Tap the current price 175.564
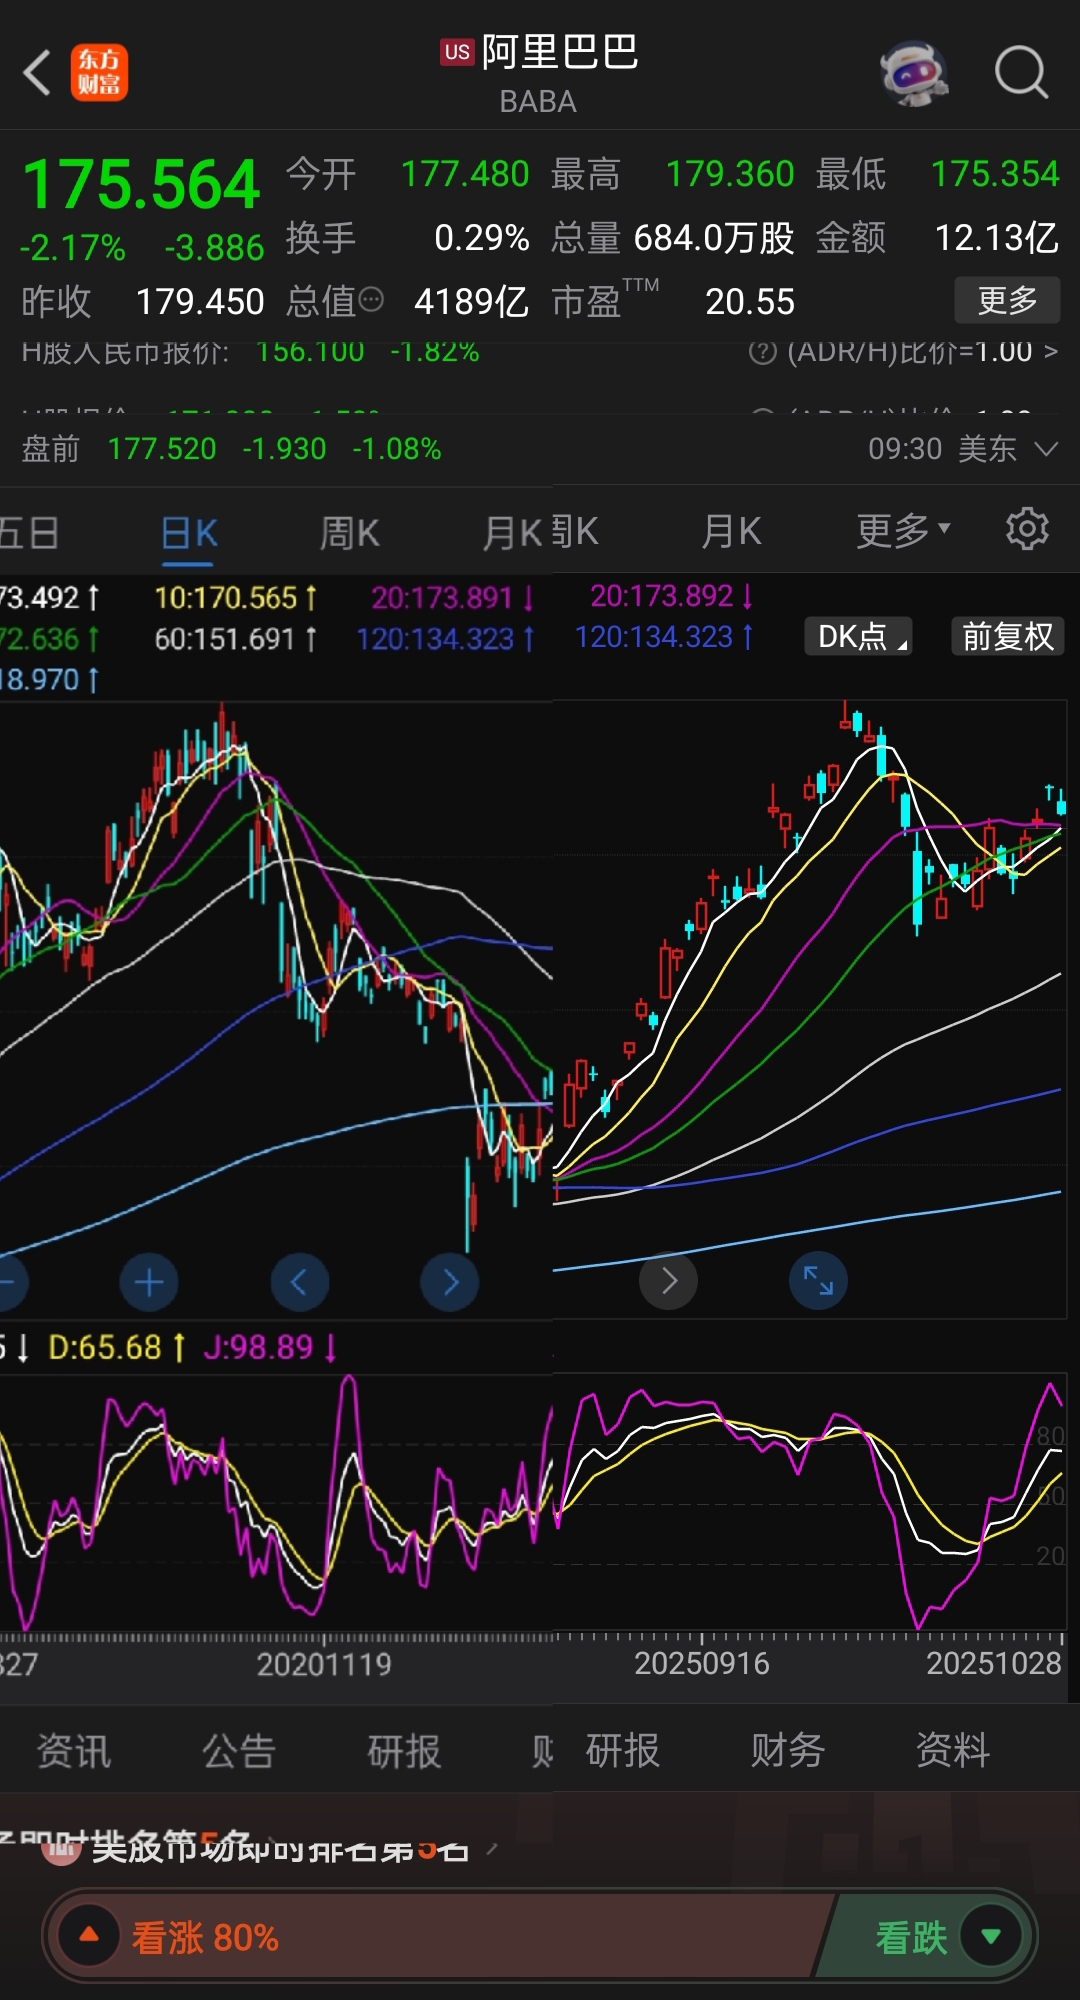 141,185
